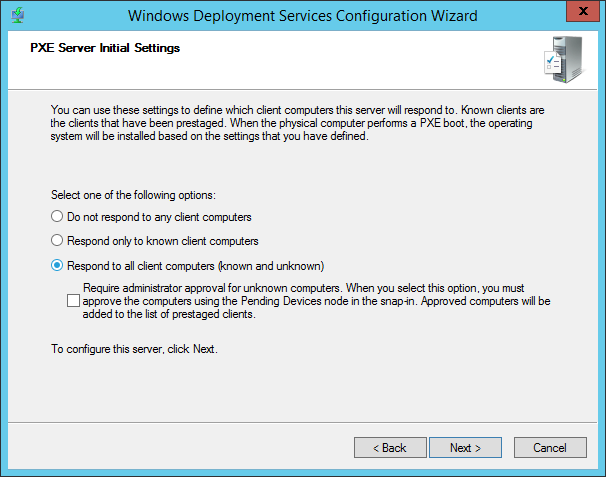Select 'Do not respond to any client computers'

[57, 217]
